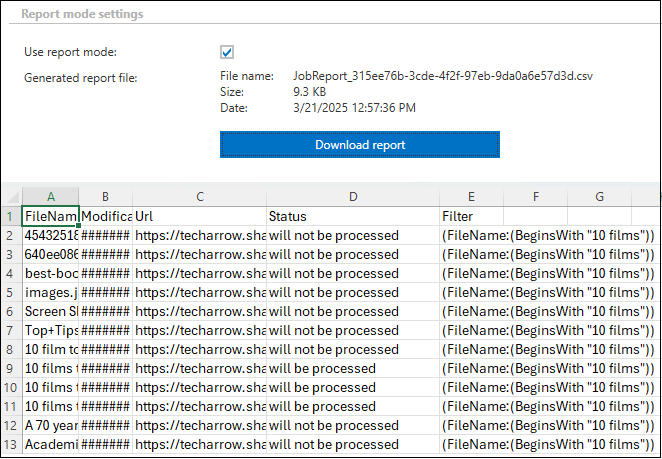Select 'will be processed' cell in row 9
The height and width of the screenshot is (459, 662).
[x=352, y=368]
